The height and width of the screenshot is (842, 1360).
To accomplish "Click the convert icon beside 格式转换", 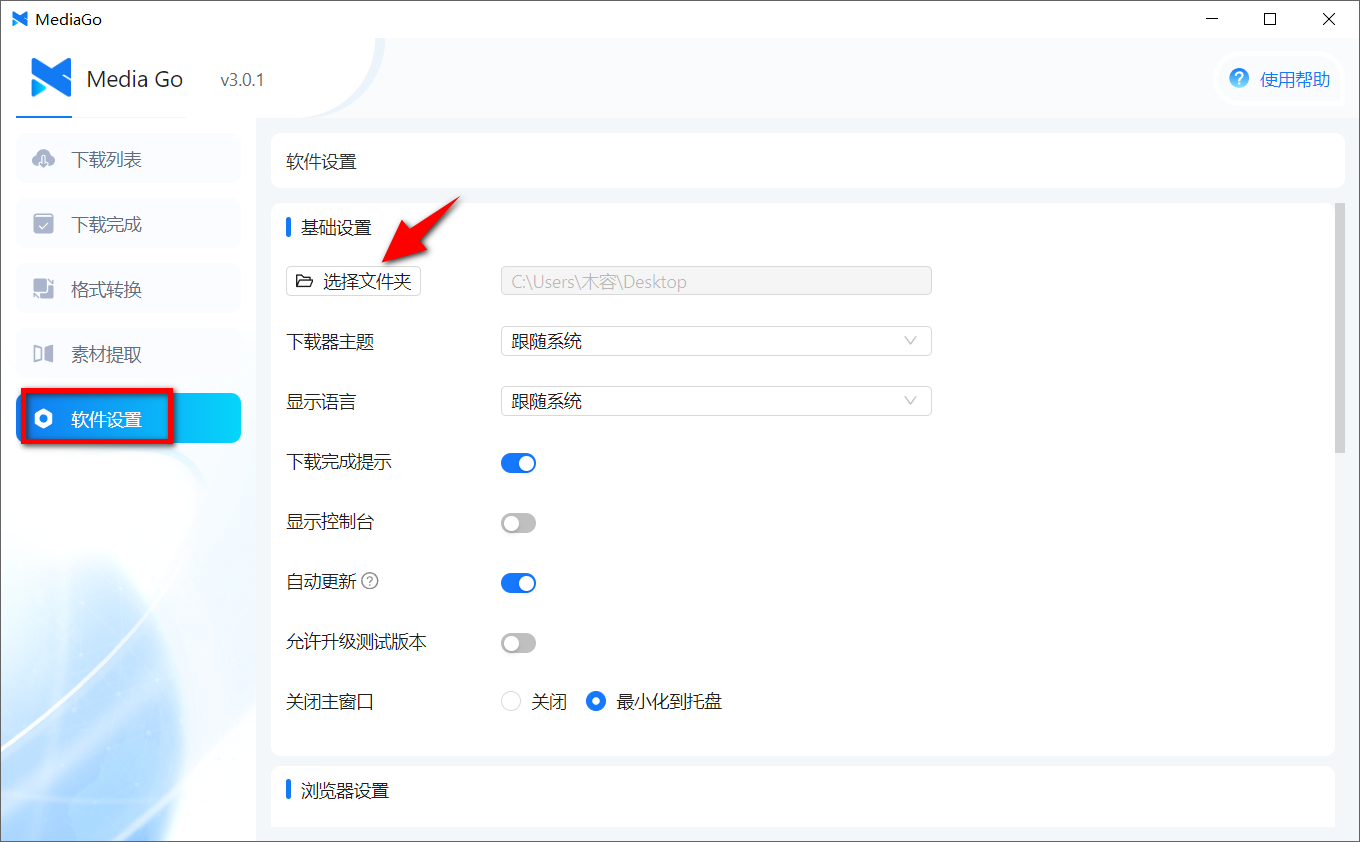I will 43,289.
